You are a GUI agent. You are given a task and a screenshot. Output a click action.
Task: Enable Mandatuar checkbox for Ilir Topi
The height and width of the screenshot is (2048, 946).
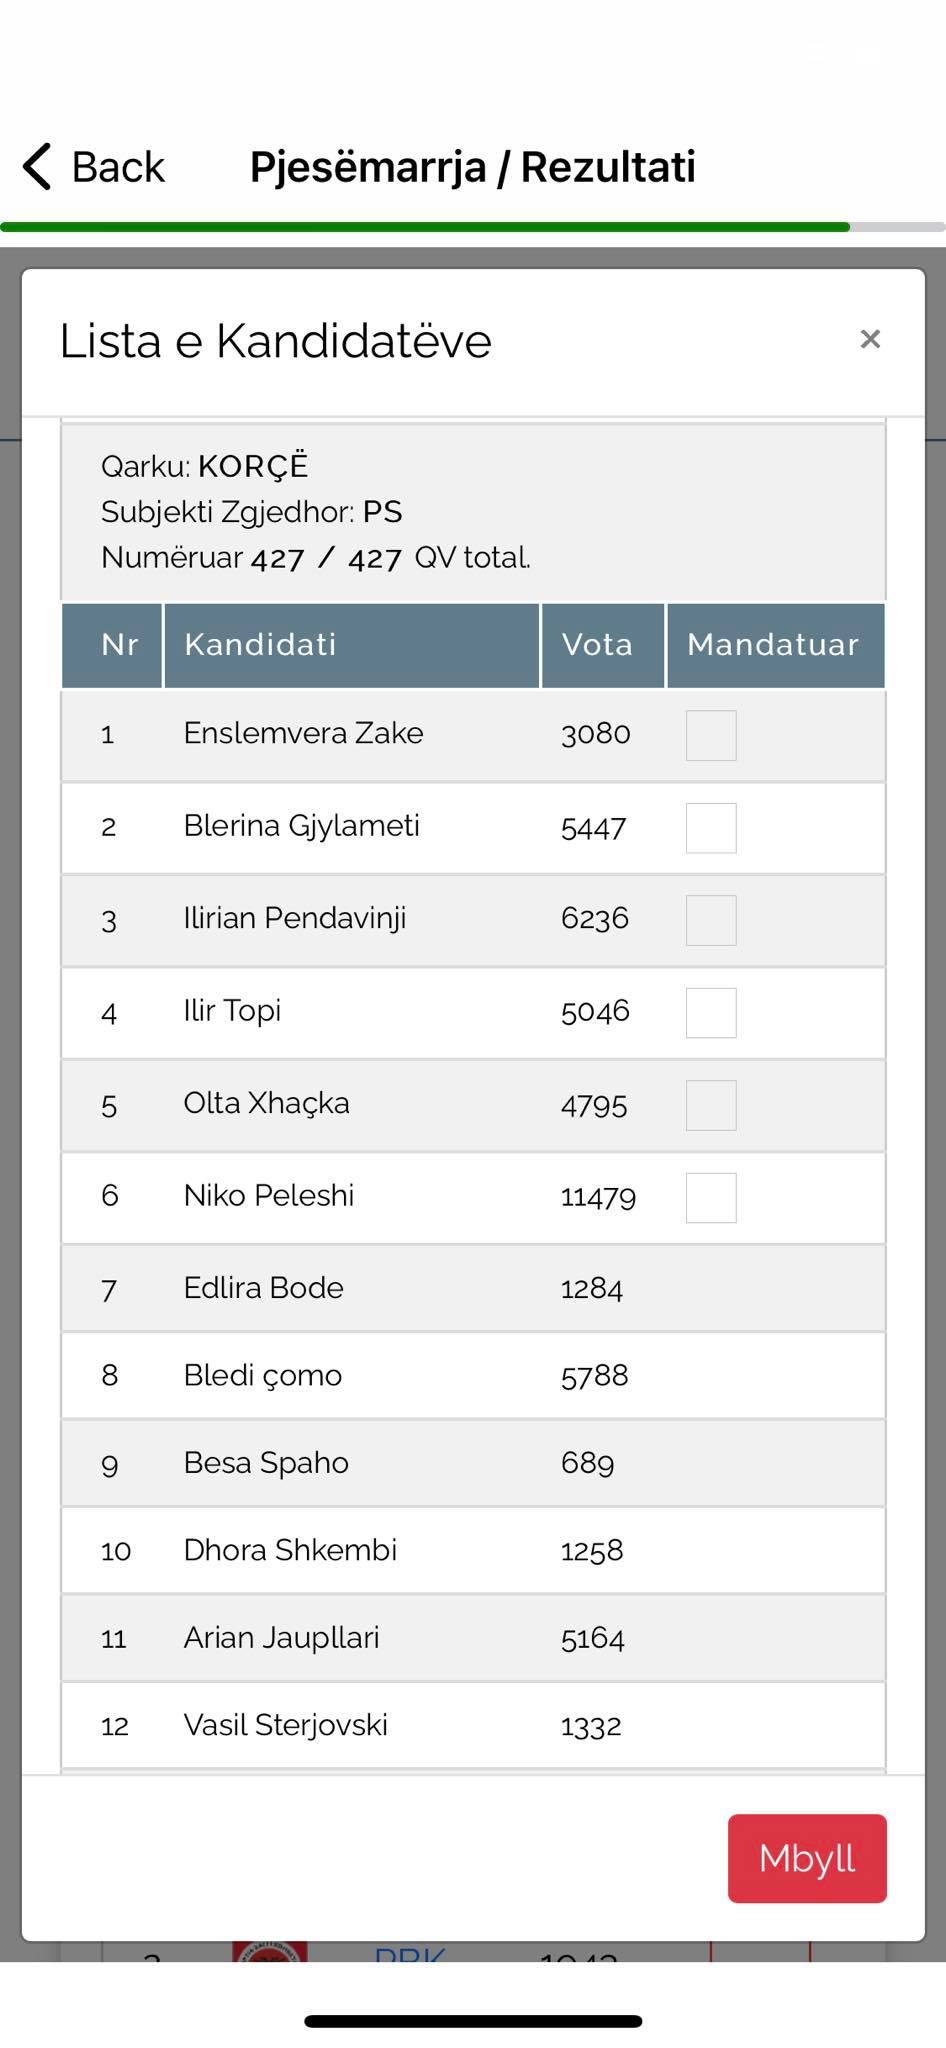(711, 1013)
